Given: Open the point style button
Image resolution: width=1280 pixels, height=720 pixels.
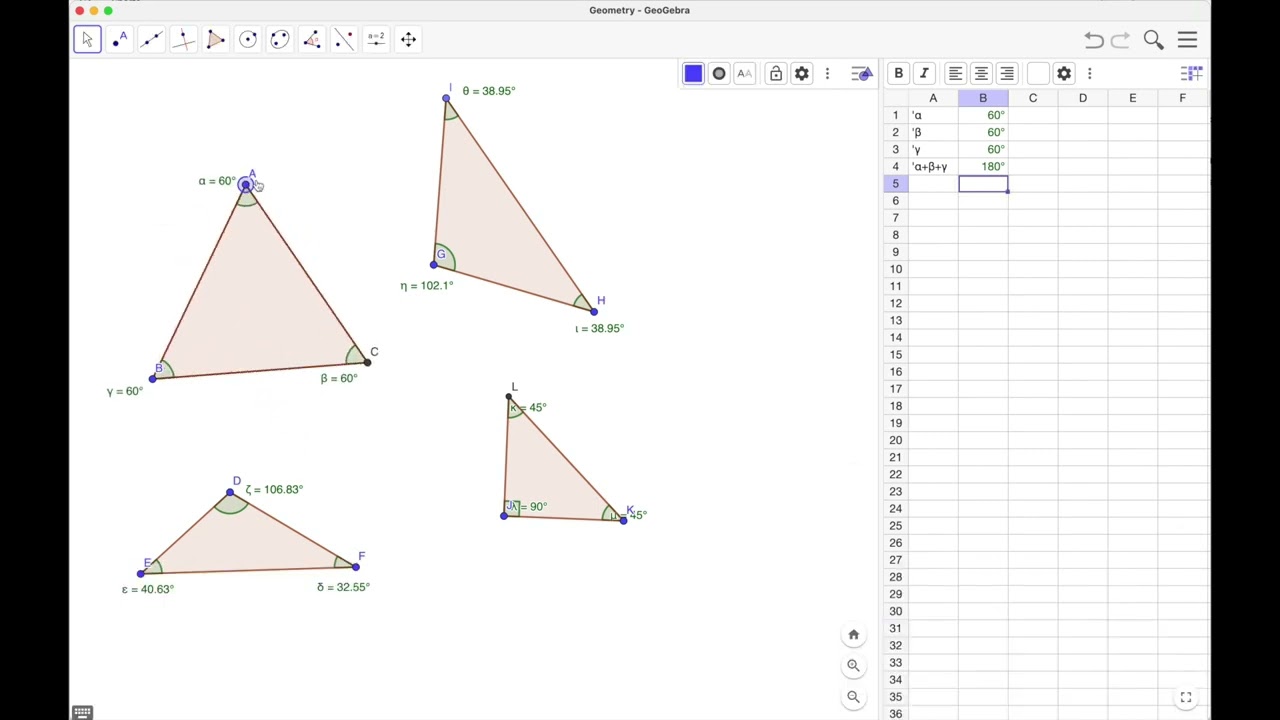Looking at the screenshot, I should [719, 74].
